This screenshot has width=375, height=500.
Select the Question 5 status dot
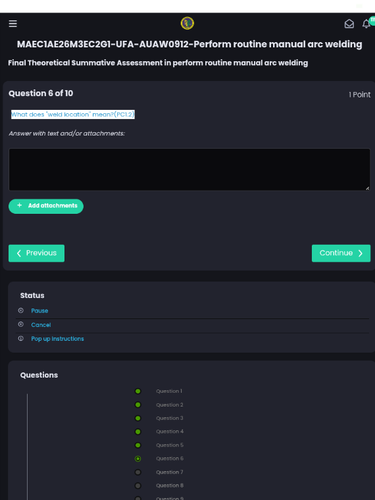[138, 445]
